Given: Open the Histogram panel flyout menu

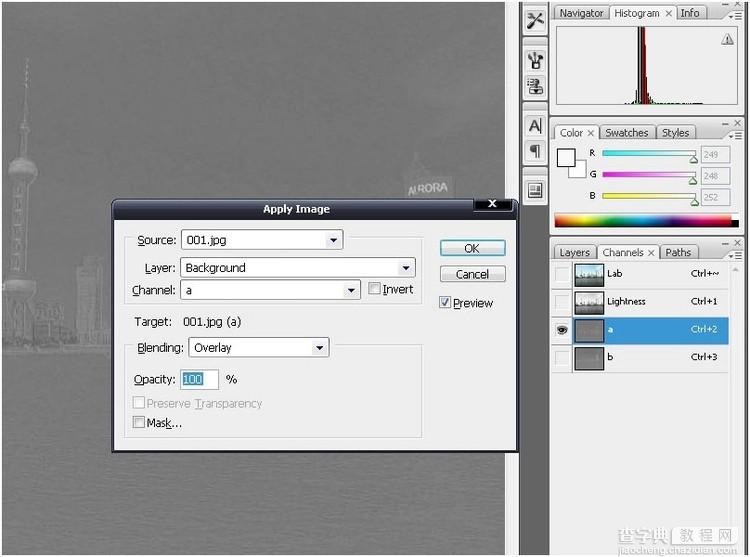Looking at the screenshot, I should 735,16.
